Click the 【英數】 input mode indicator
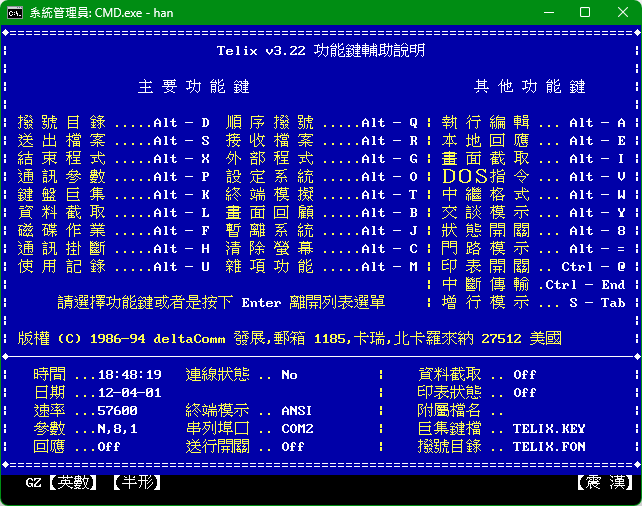This screenshot has height=506, width=642. pos(73,483)
